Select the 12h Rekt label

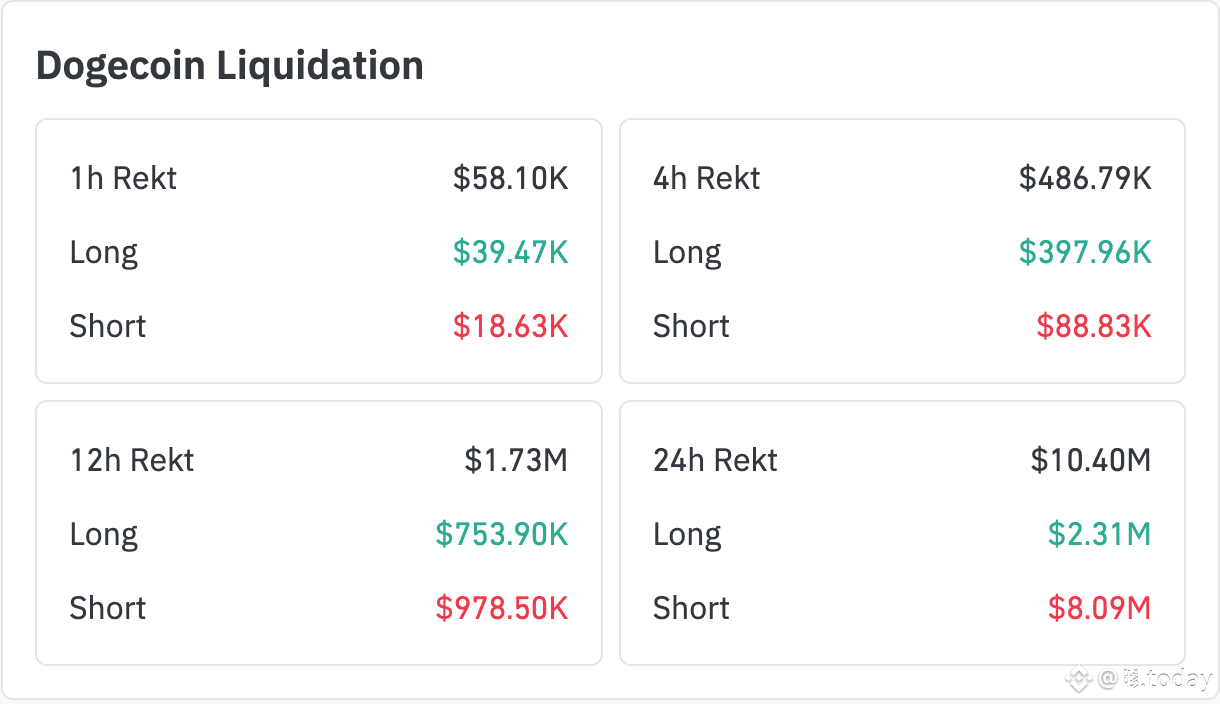point(132,461)
